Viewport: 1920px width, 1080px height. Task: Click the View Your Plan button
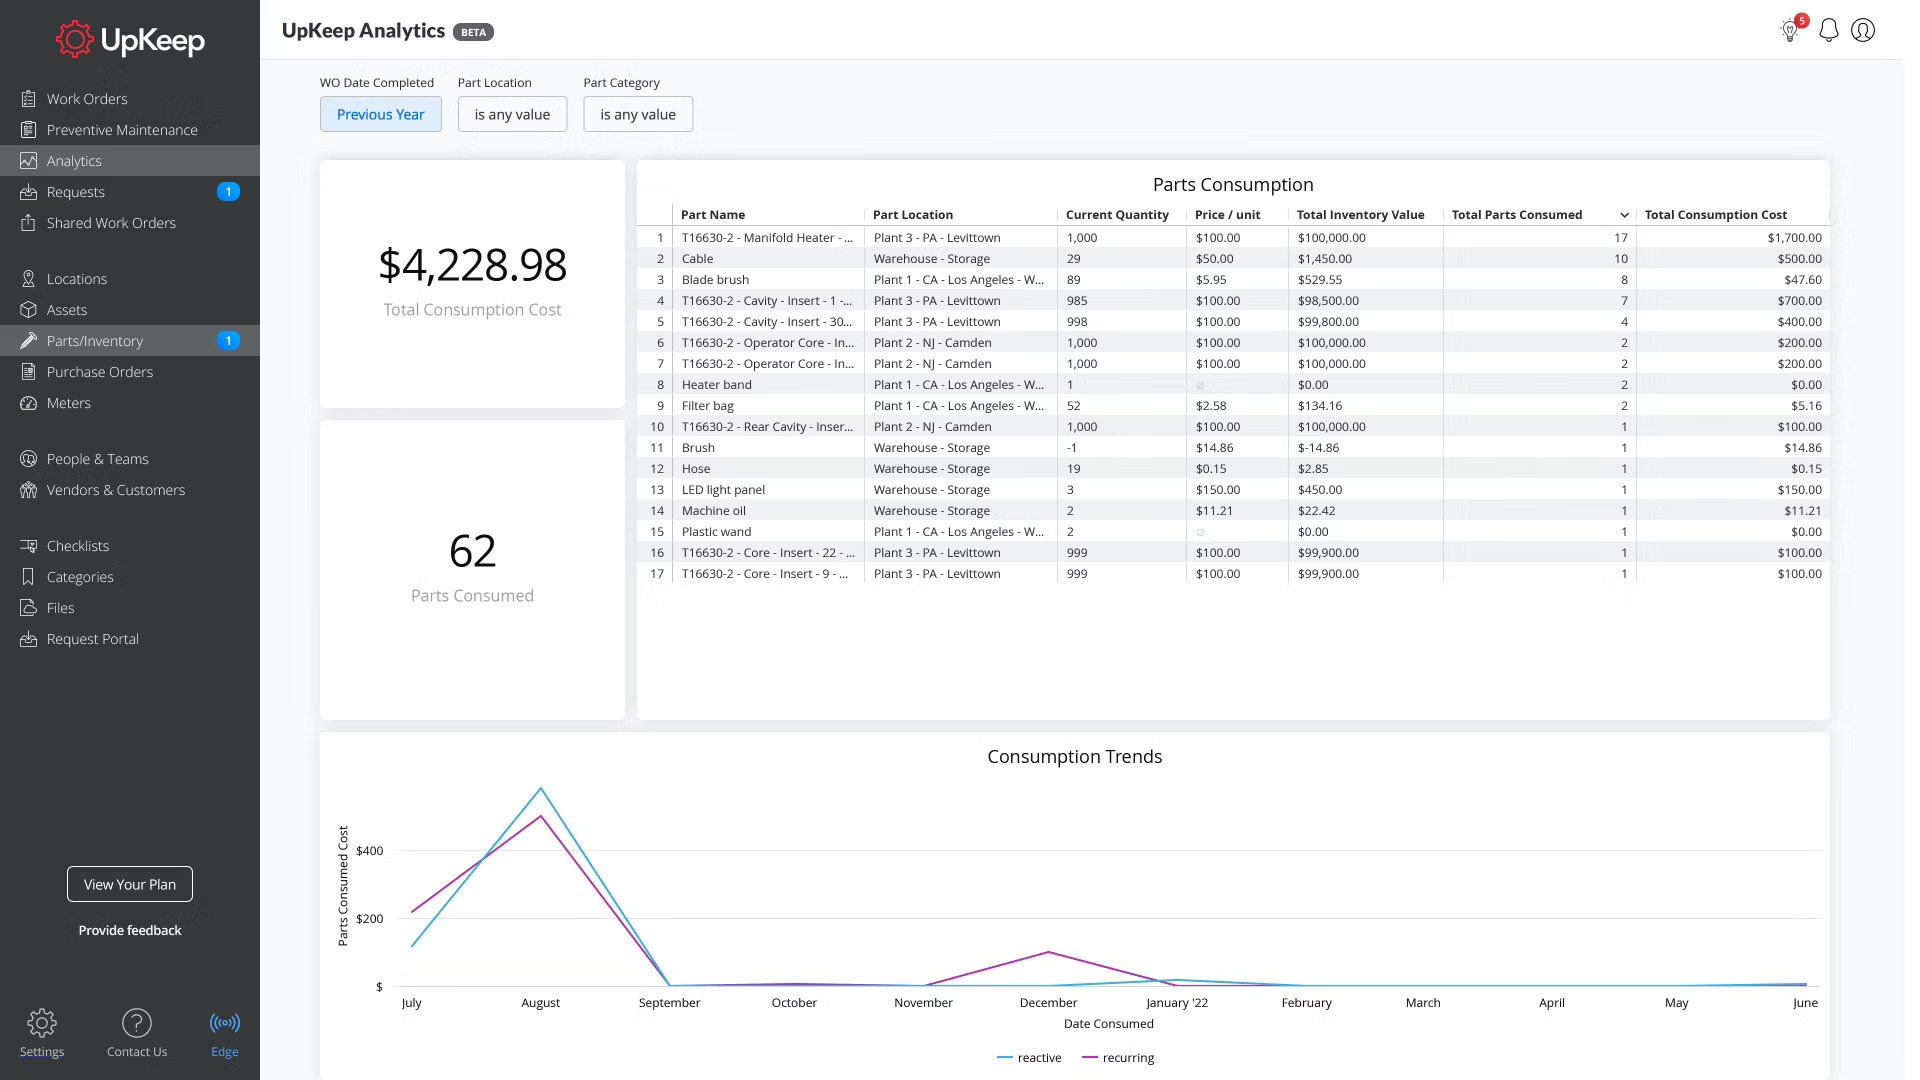[x=129, y=884]
